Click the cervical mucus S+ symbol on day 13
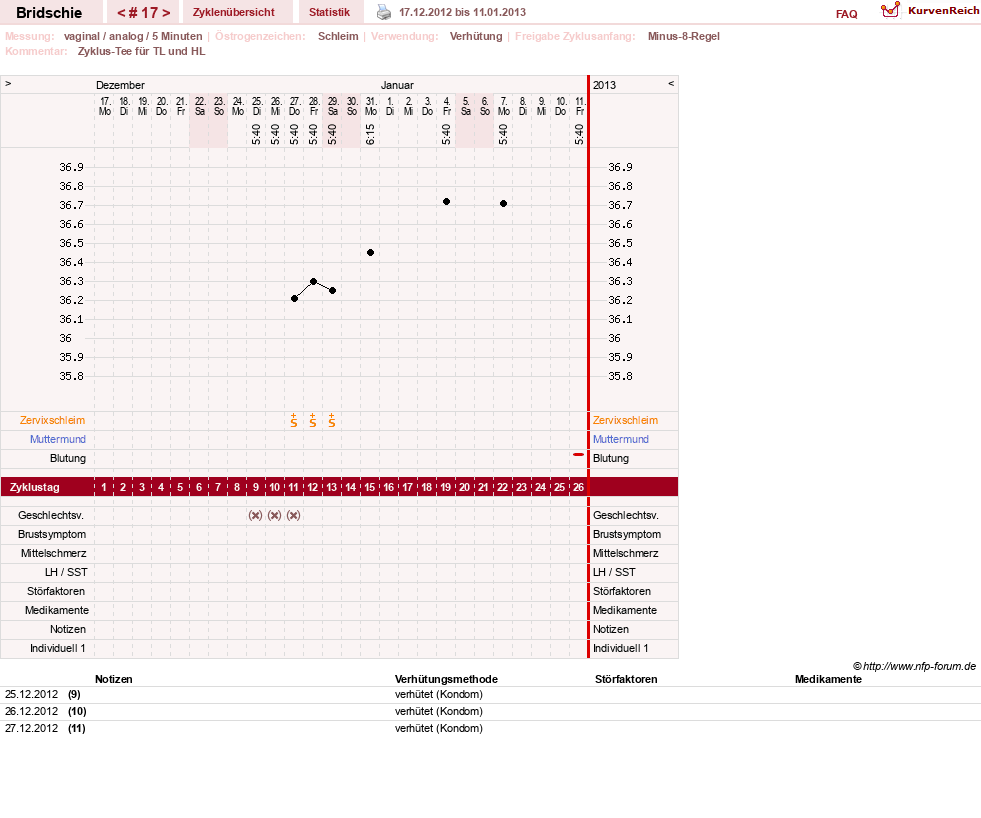Viewport: 981px width, 818px height. [x=332, y=421]
